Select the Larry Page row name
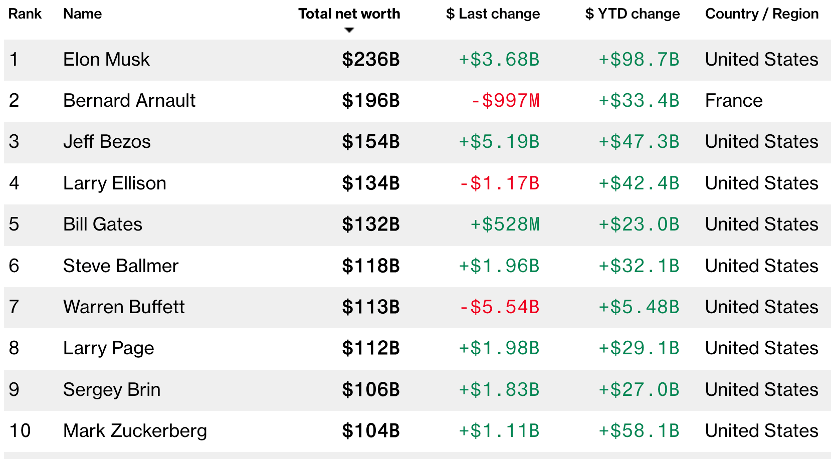 click(108, 348)
